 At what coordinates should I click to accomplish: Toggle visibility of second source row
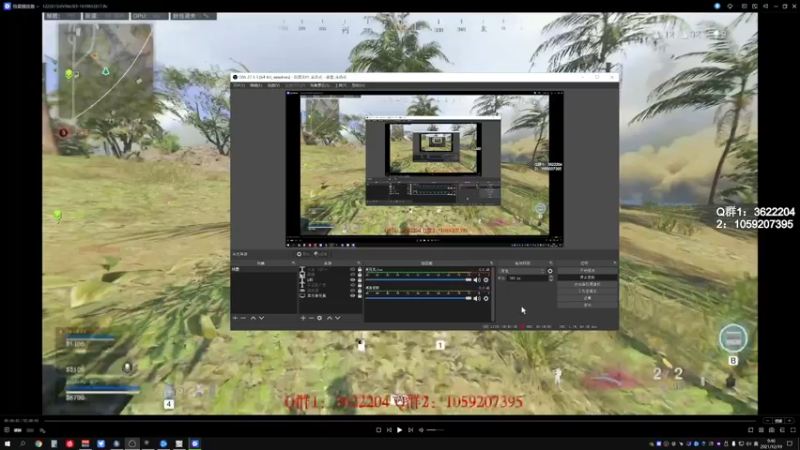point(353,274)
